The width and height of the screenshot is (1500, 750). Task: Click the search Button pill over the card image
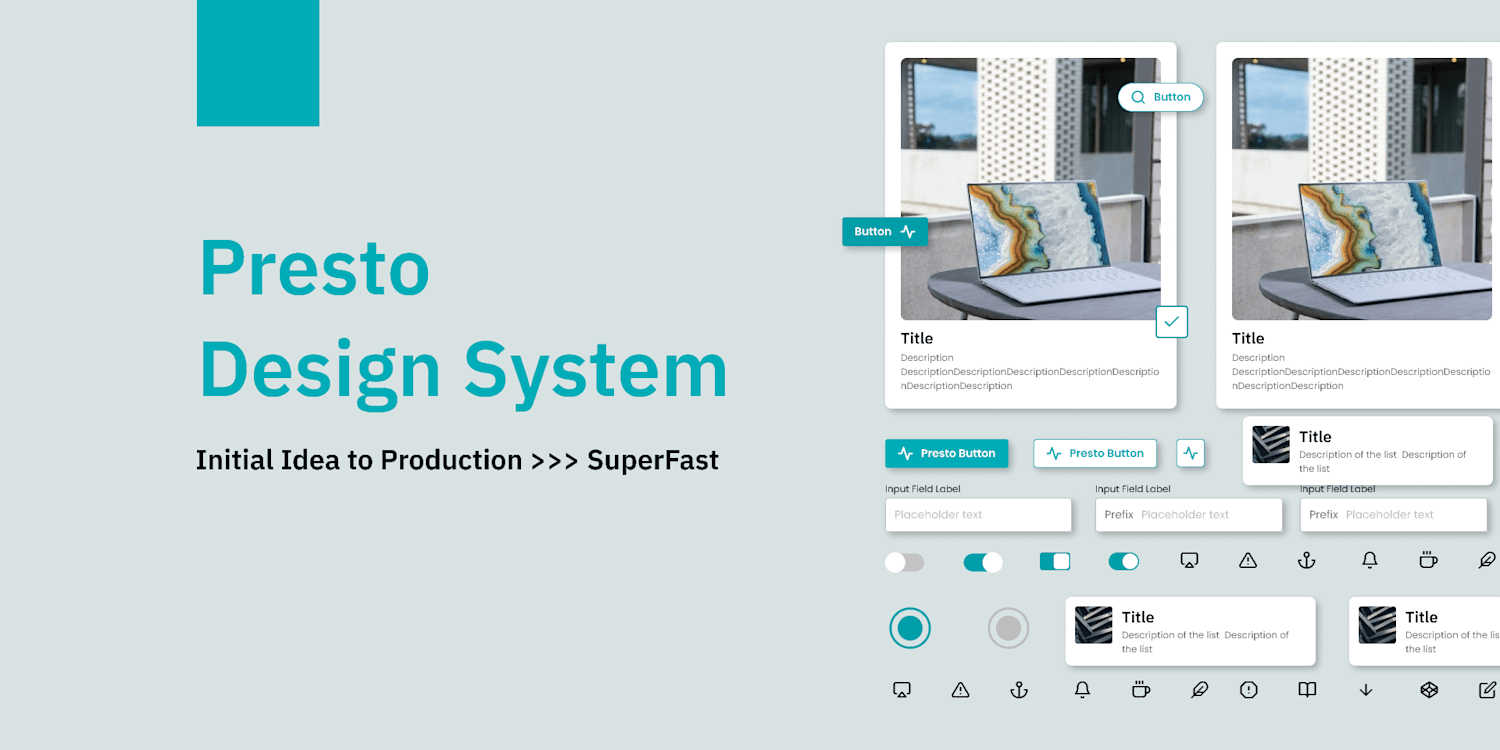click(1160, 97)
